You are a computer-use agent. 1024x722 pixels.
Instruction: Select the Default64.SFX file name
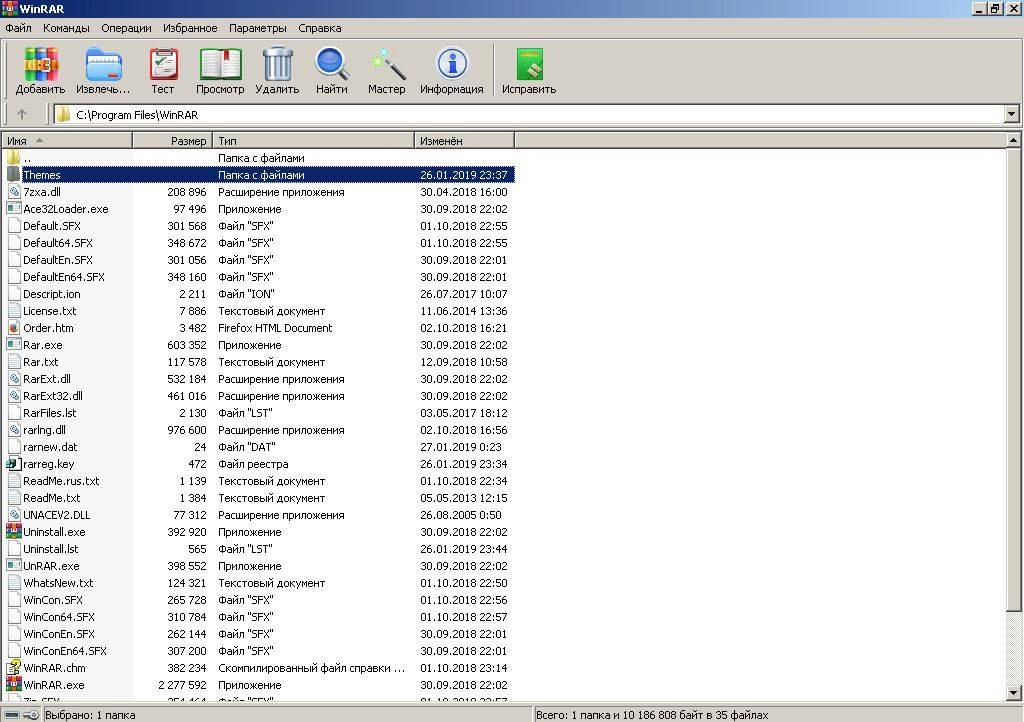[x=57, y=243]
